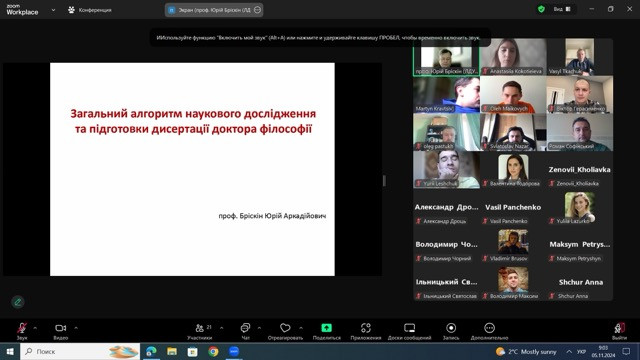This screenshot has height=360, width=640.
Task: Open the View layout button
Action: click(x=562, y=9)
